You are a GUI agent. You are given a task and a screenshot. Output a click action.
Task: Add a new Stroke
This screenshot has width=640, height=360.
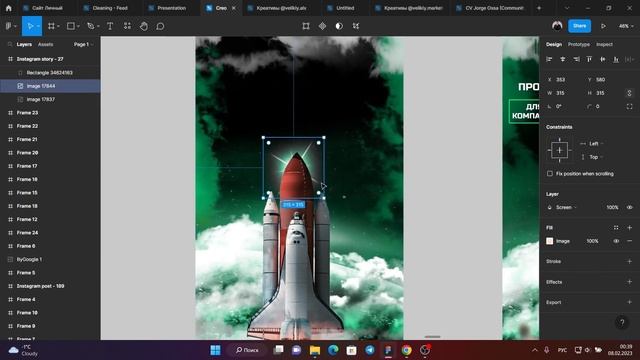click(629, 261)
